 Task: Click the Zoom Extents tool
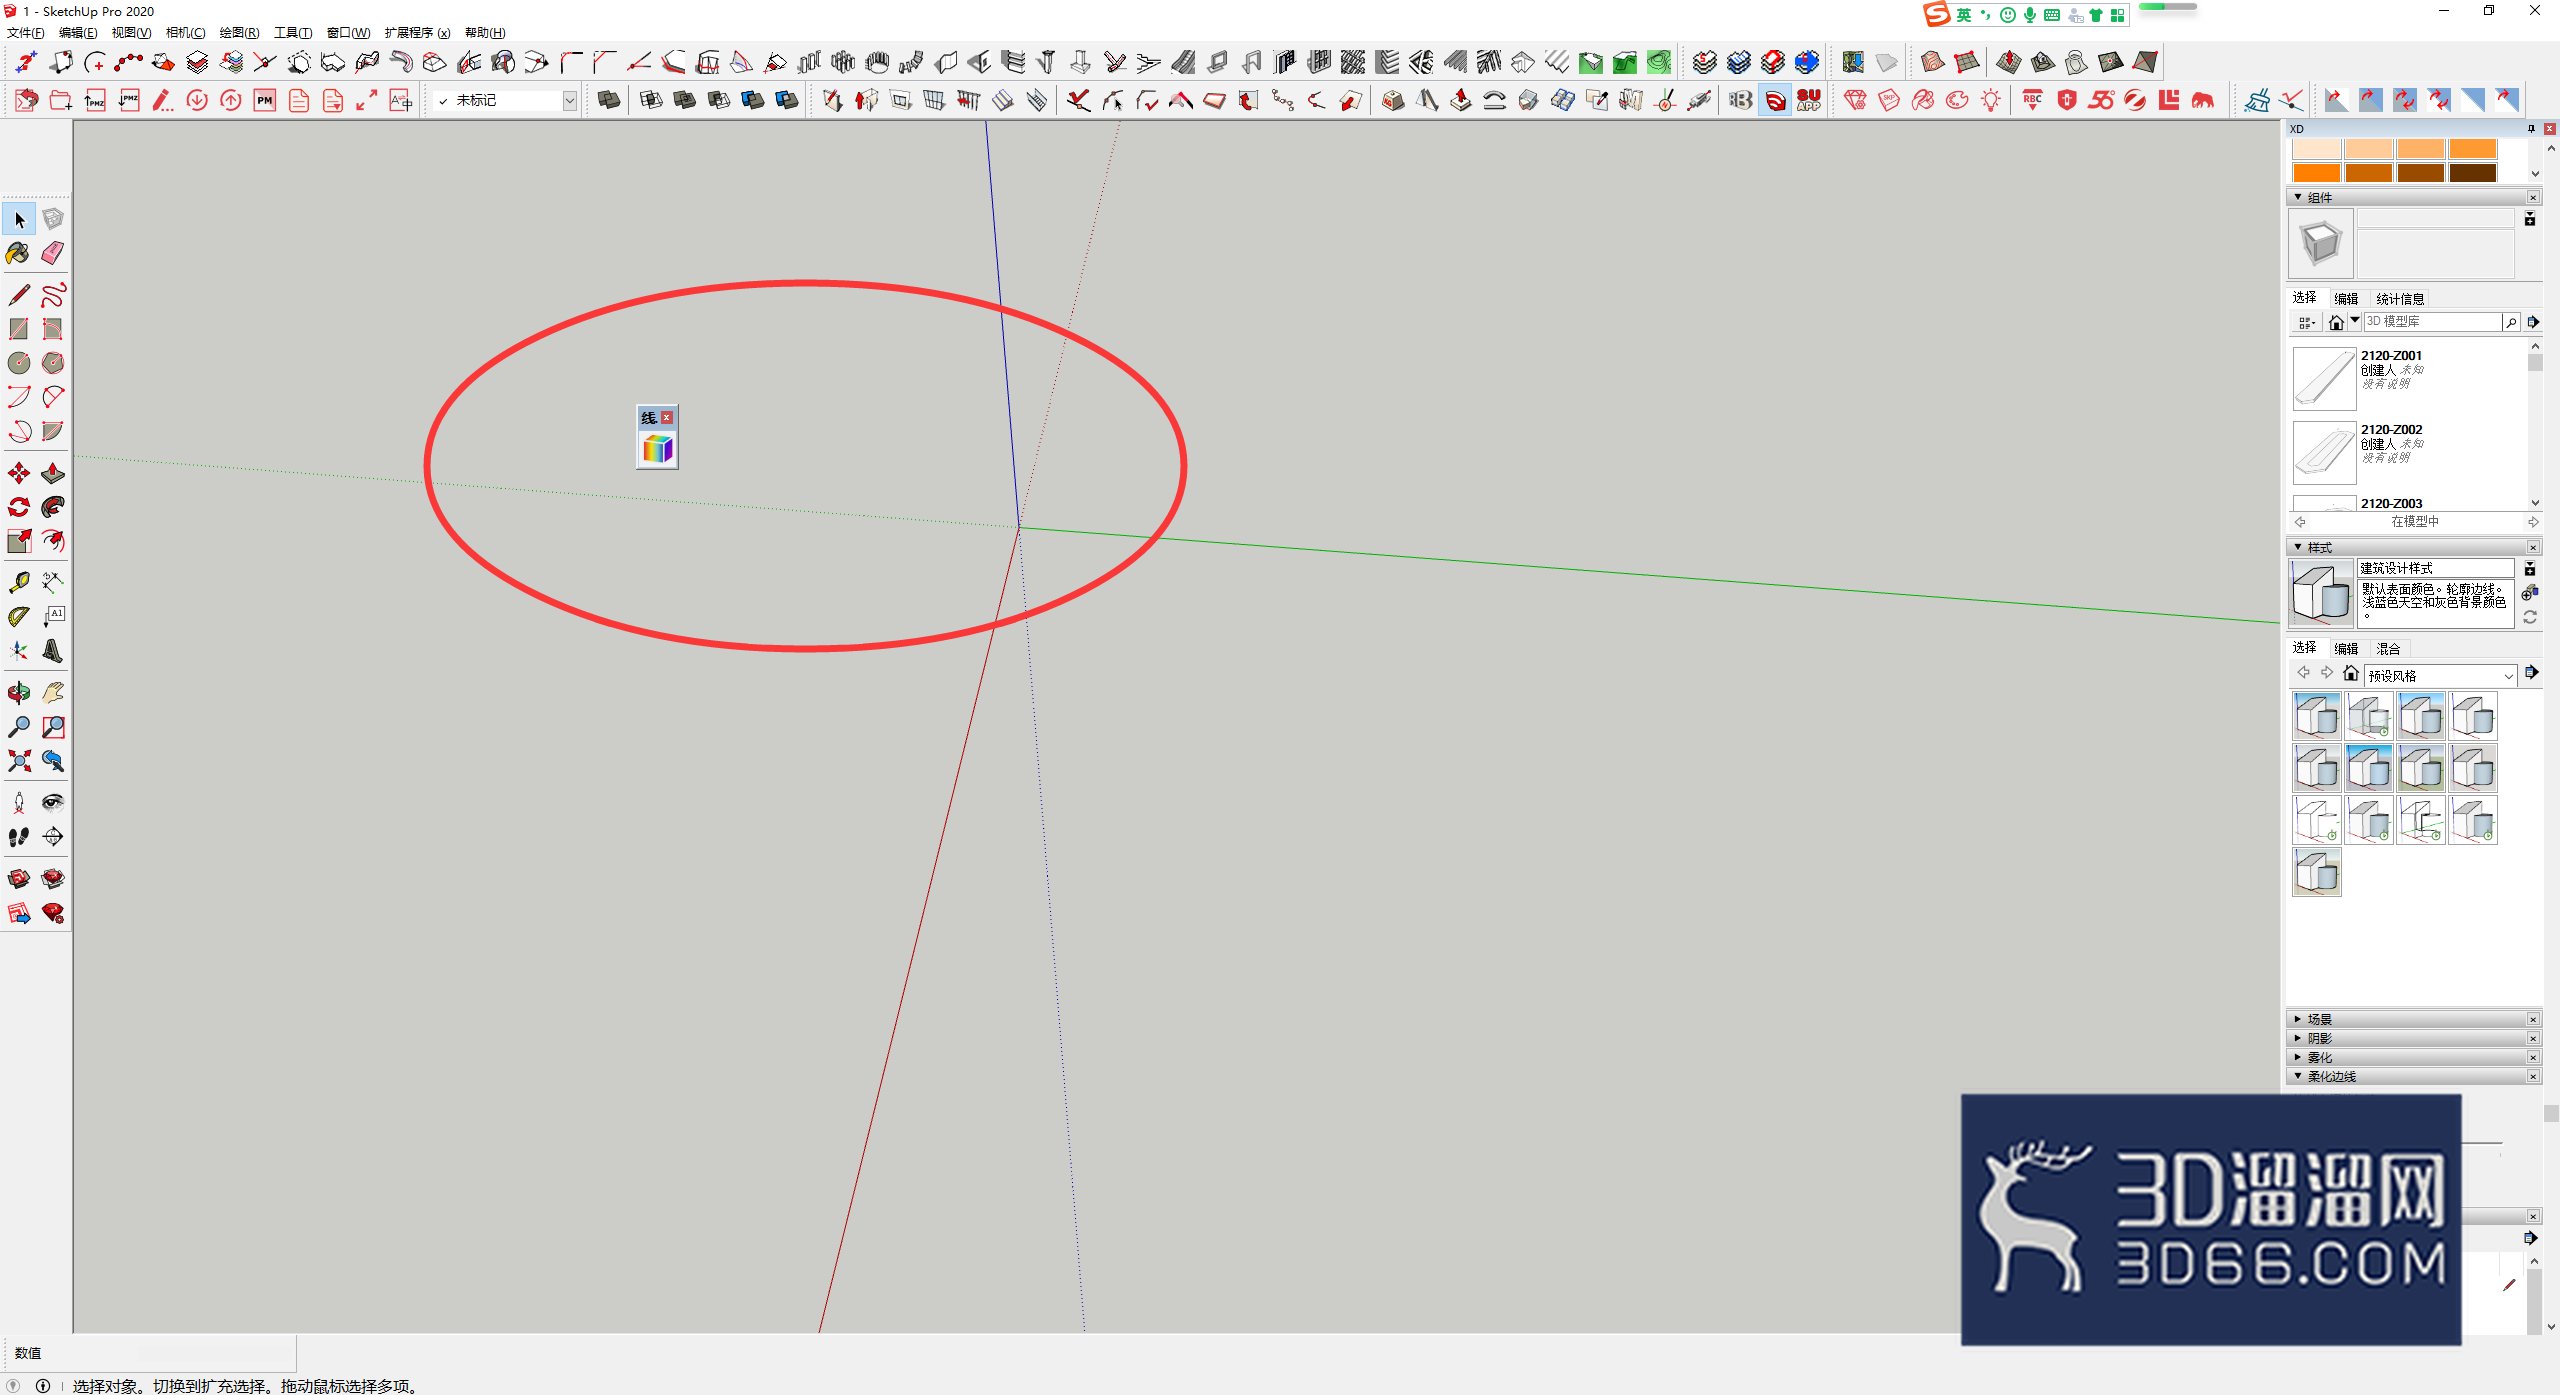click(19, 761)
